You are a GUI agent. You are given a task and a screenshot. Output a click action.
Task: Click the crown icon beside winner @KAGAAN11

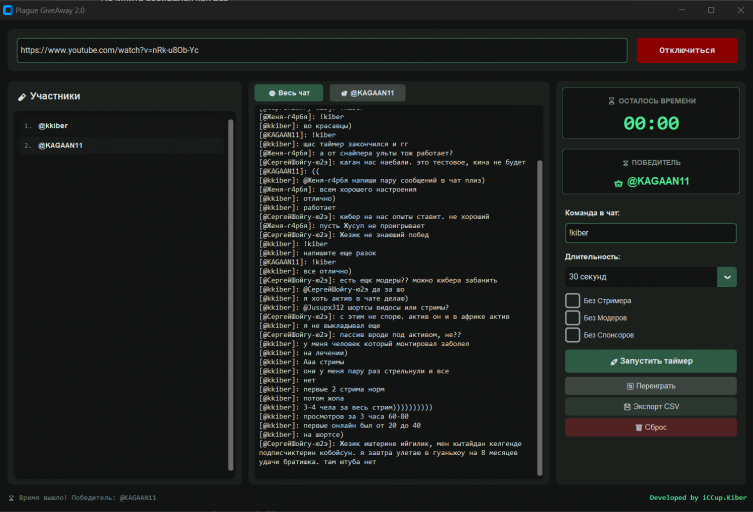619,183
